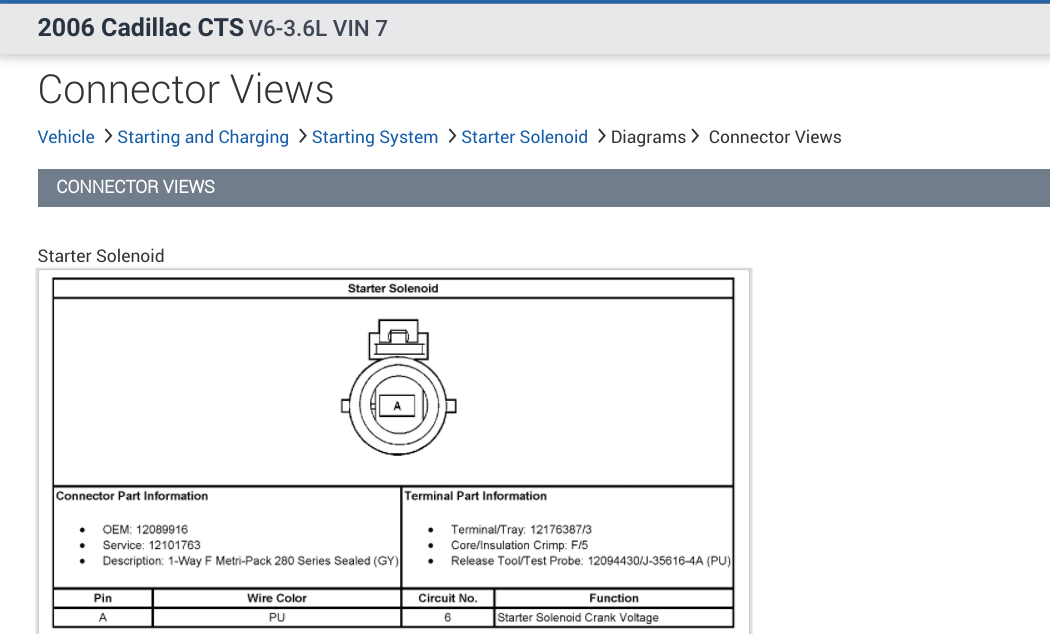Click the Starter Solenoid table title row
Screen dimensions: 1050x634
[393, 289]
